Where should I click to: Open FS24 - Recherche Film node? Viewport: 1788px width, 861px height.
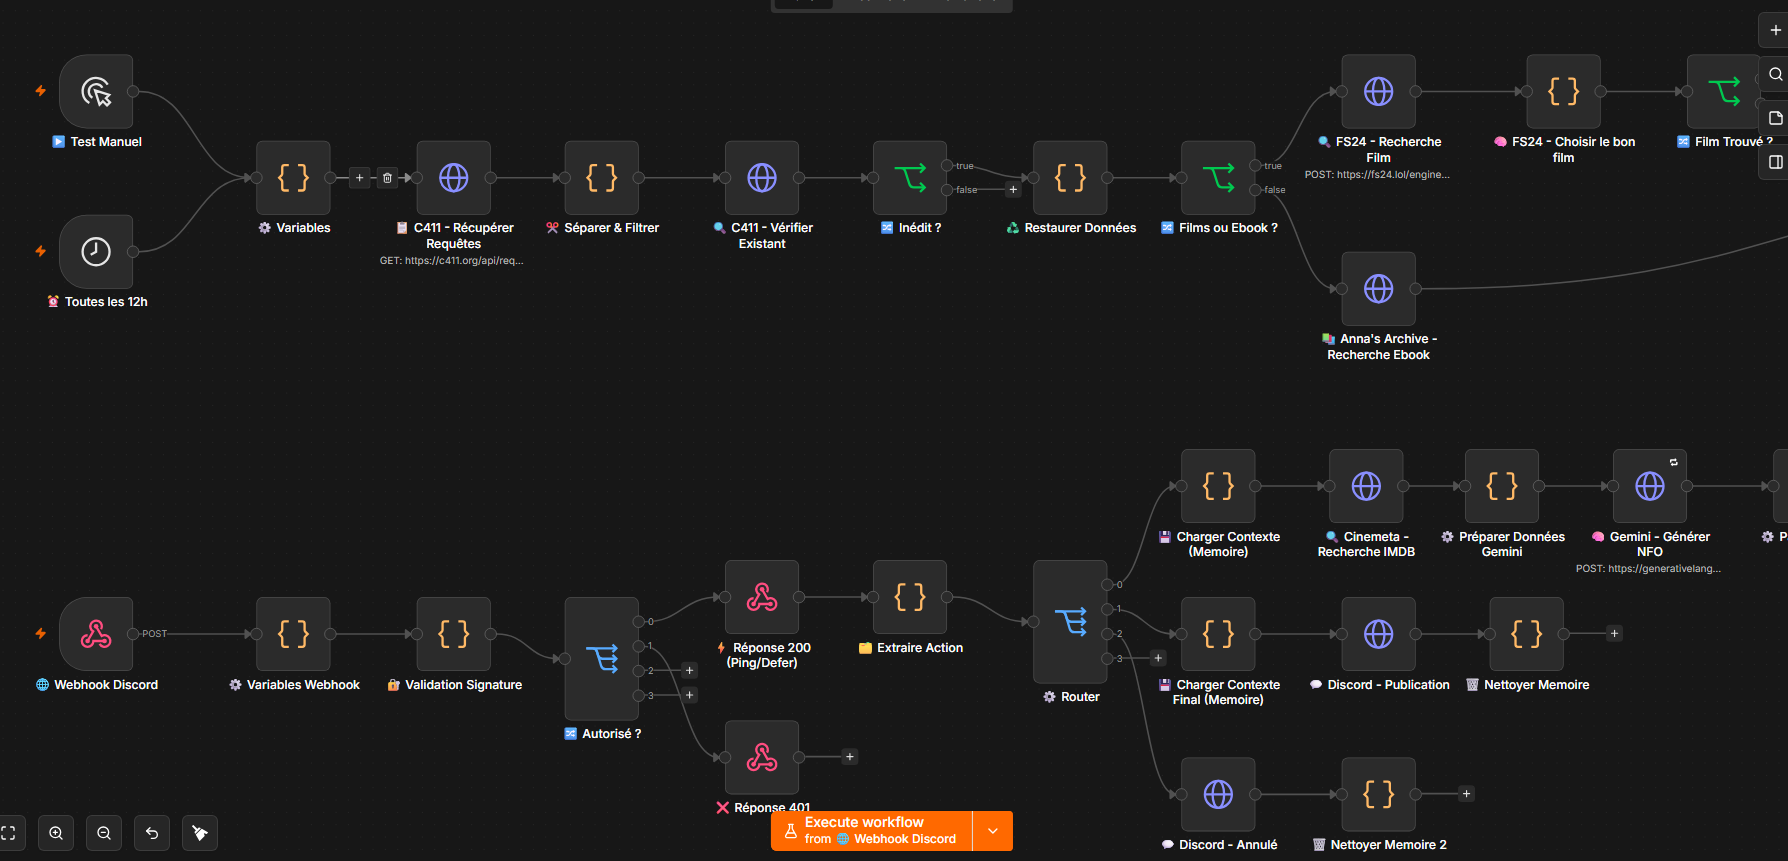(1378, 92)
